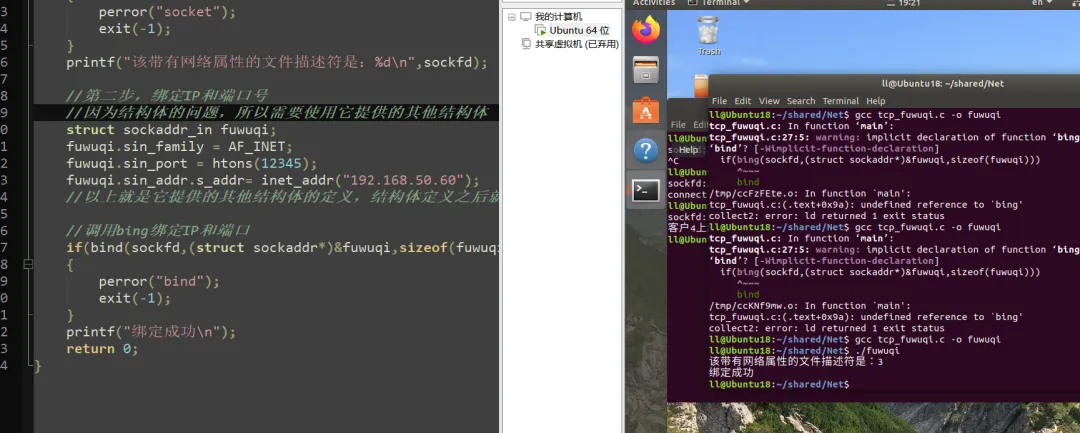Open the Files manager dock icon
The image size is (1080, 433).
click(x=646, y=70)
